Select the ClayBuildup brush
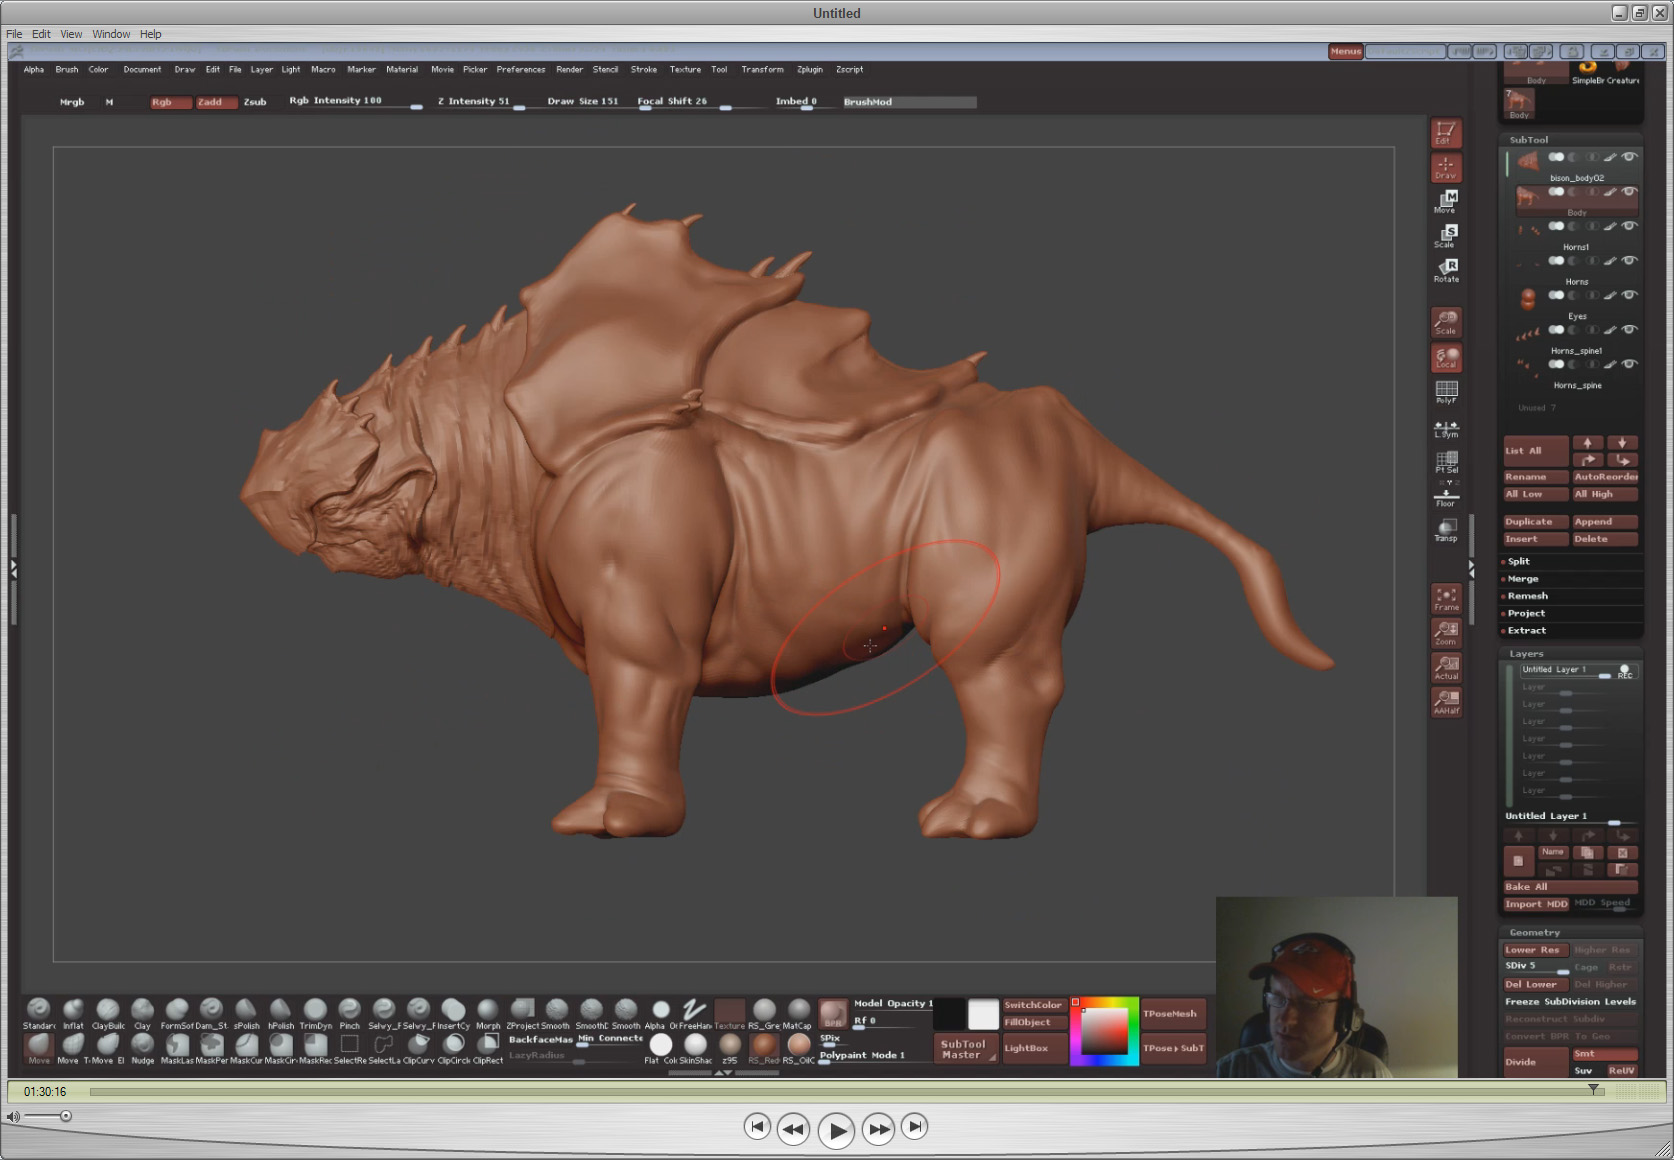1674x1160 pixels. tap(108, 1013)
